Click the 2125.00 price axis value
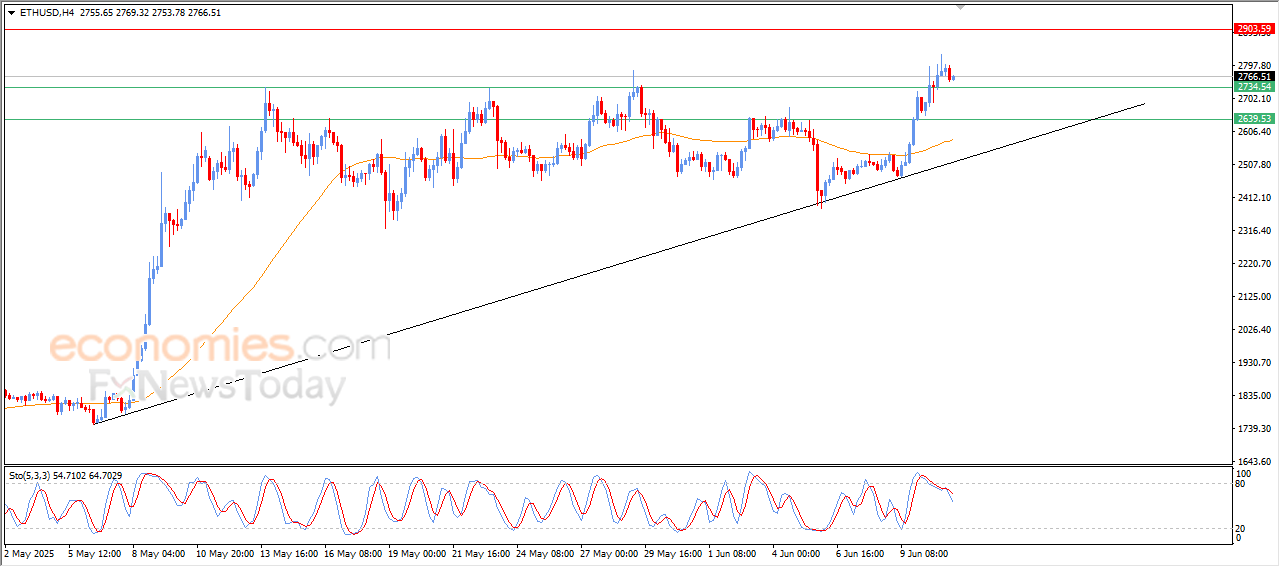 click(1254, 297)
